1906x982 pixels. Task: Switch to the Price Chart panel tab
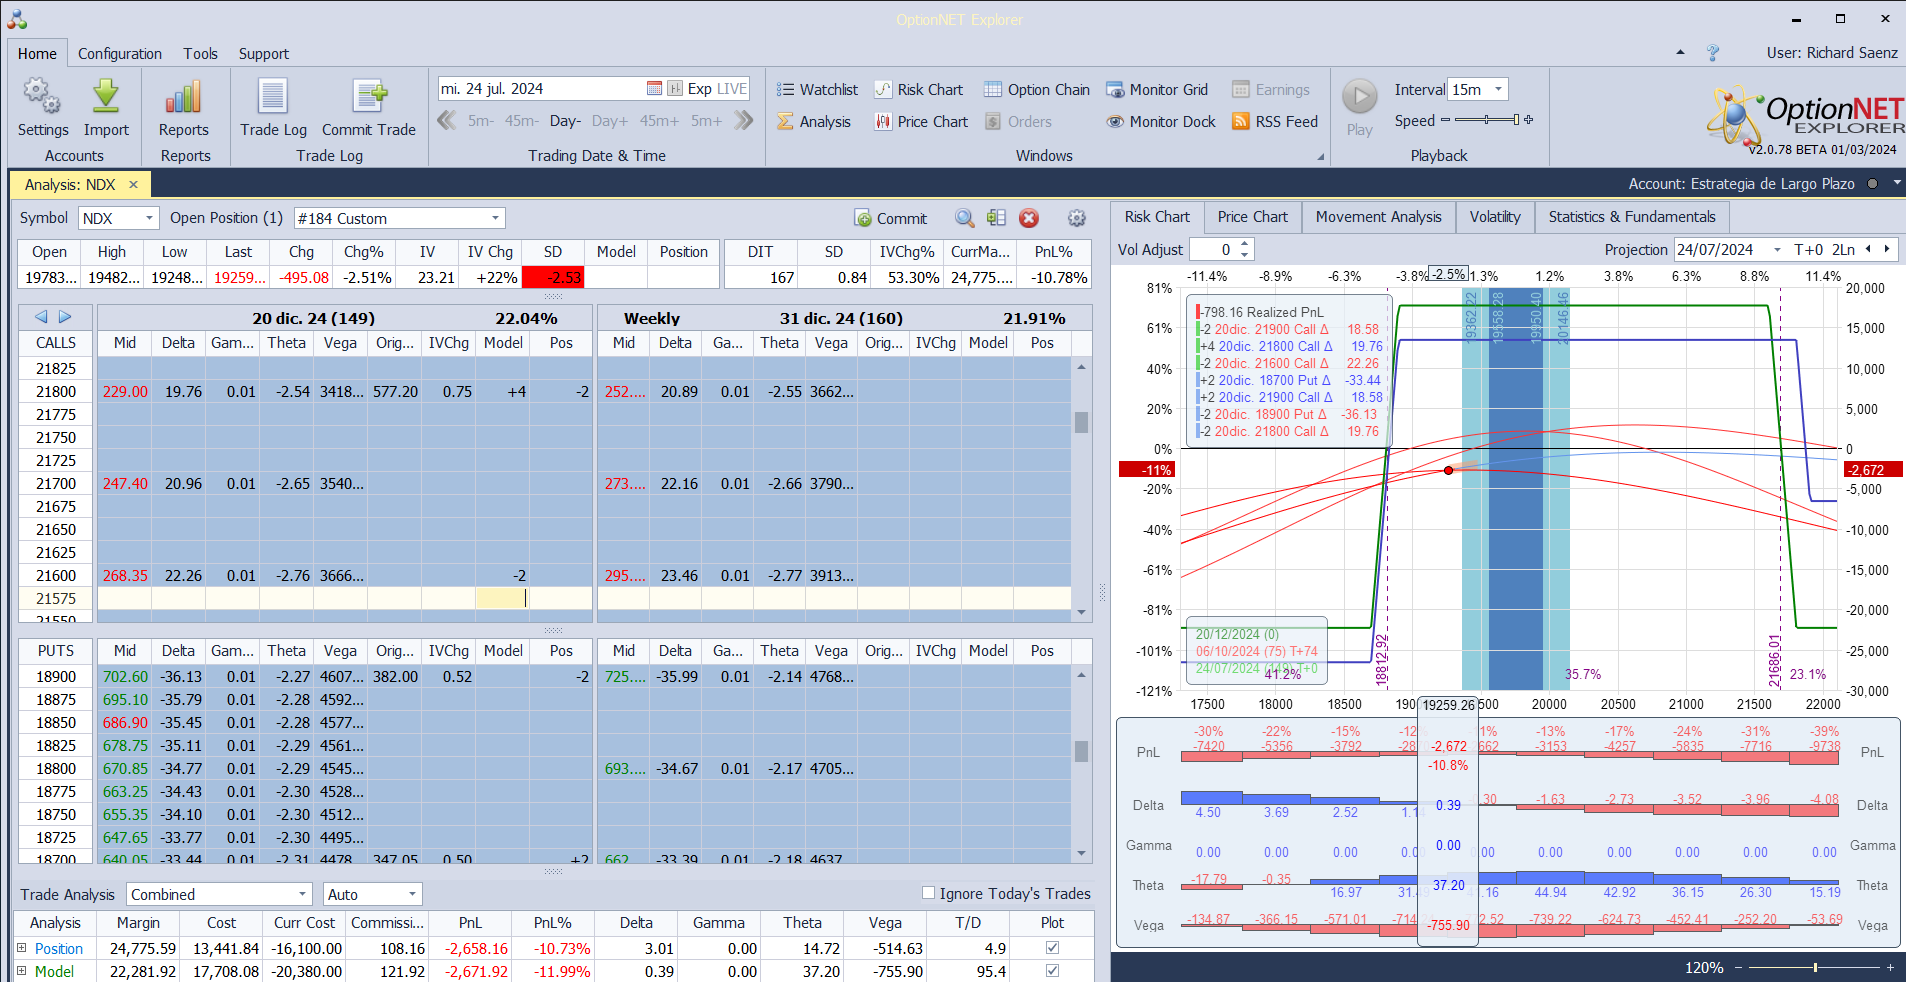(x=1252, y=216)
